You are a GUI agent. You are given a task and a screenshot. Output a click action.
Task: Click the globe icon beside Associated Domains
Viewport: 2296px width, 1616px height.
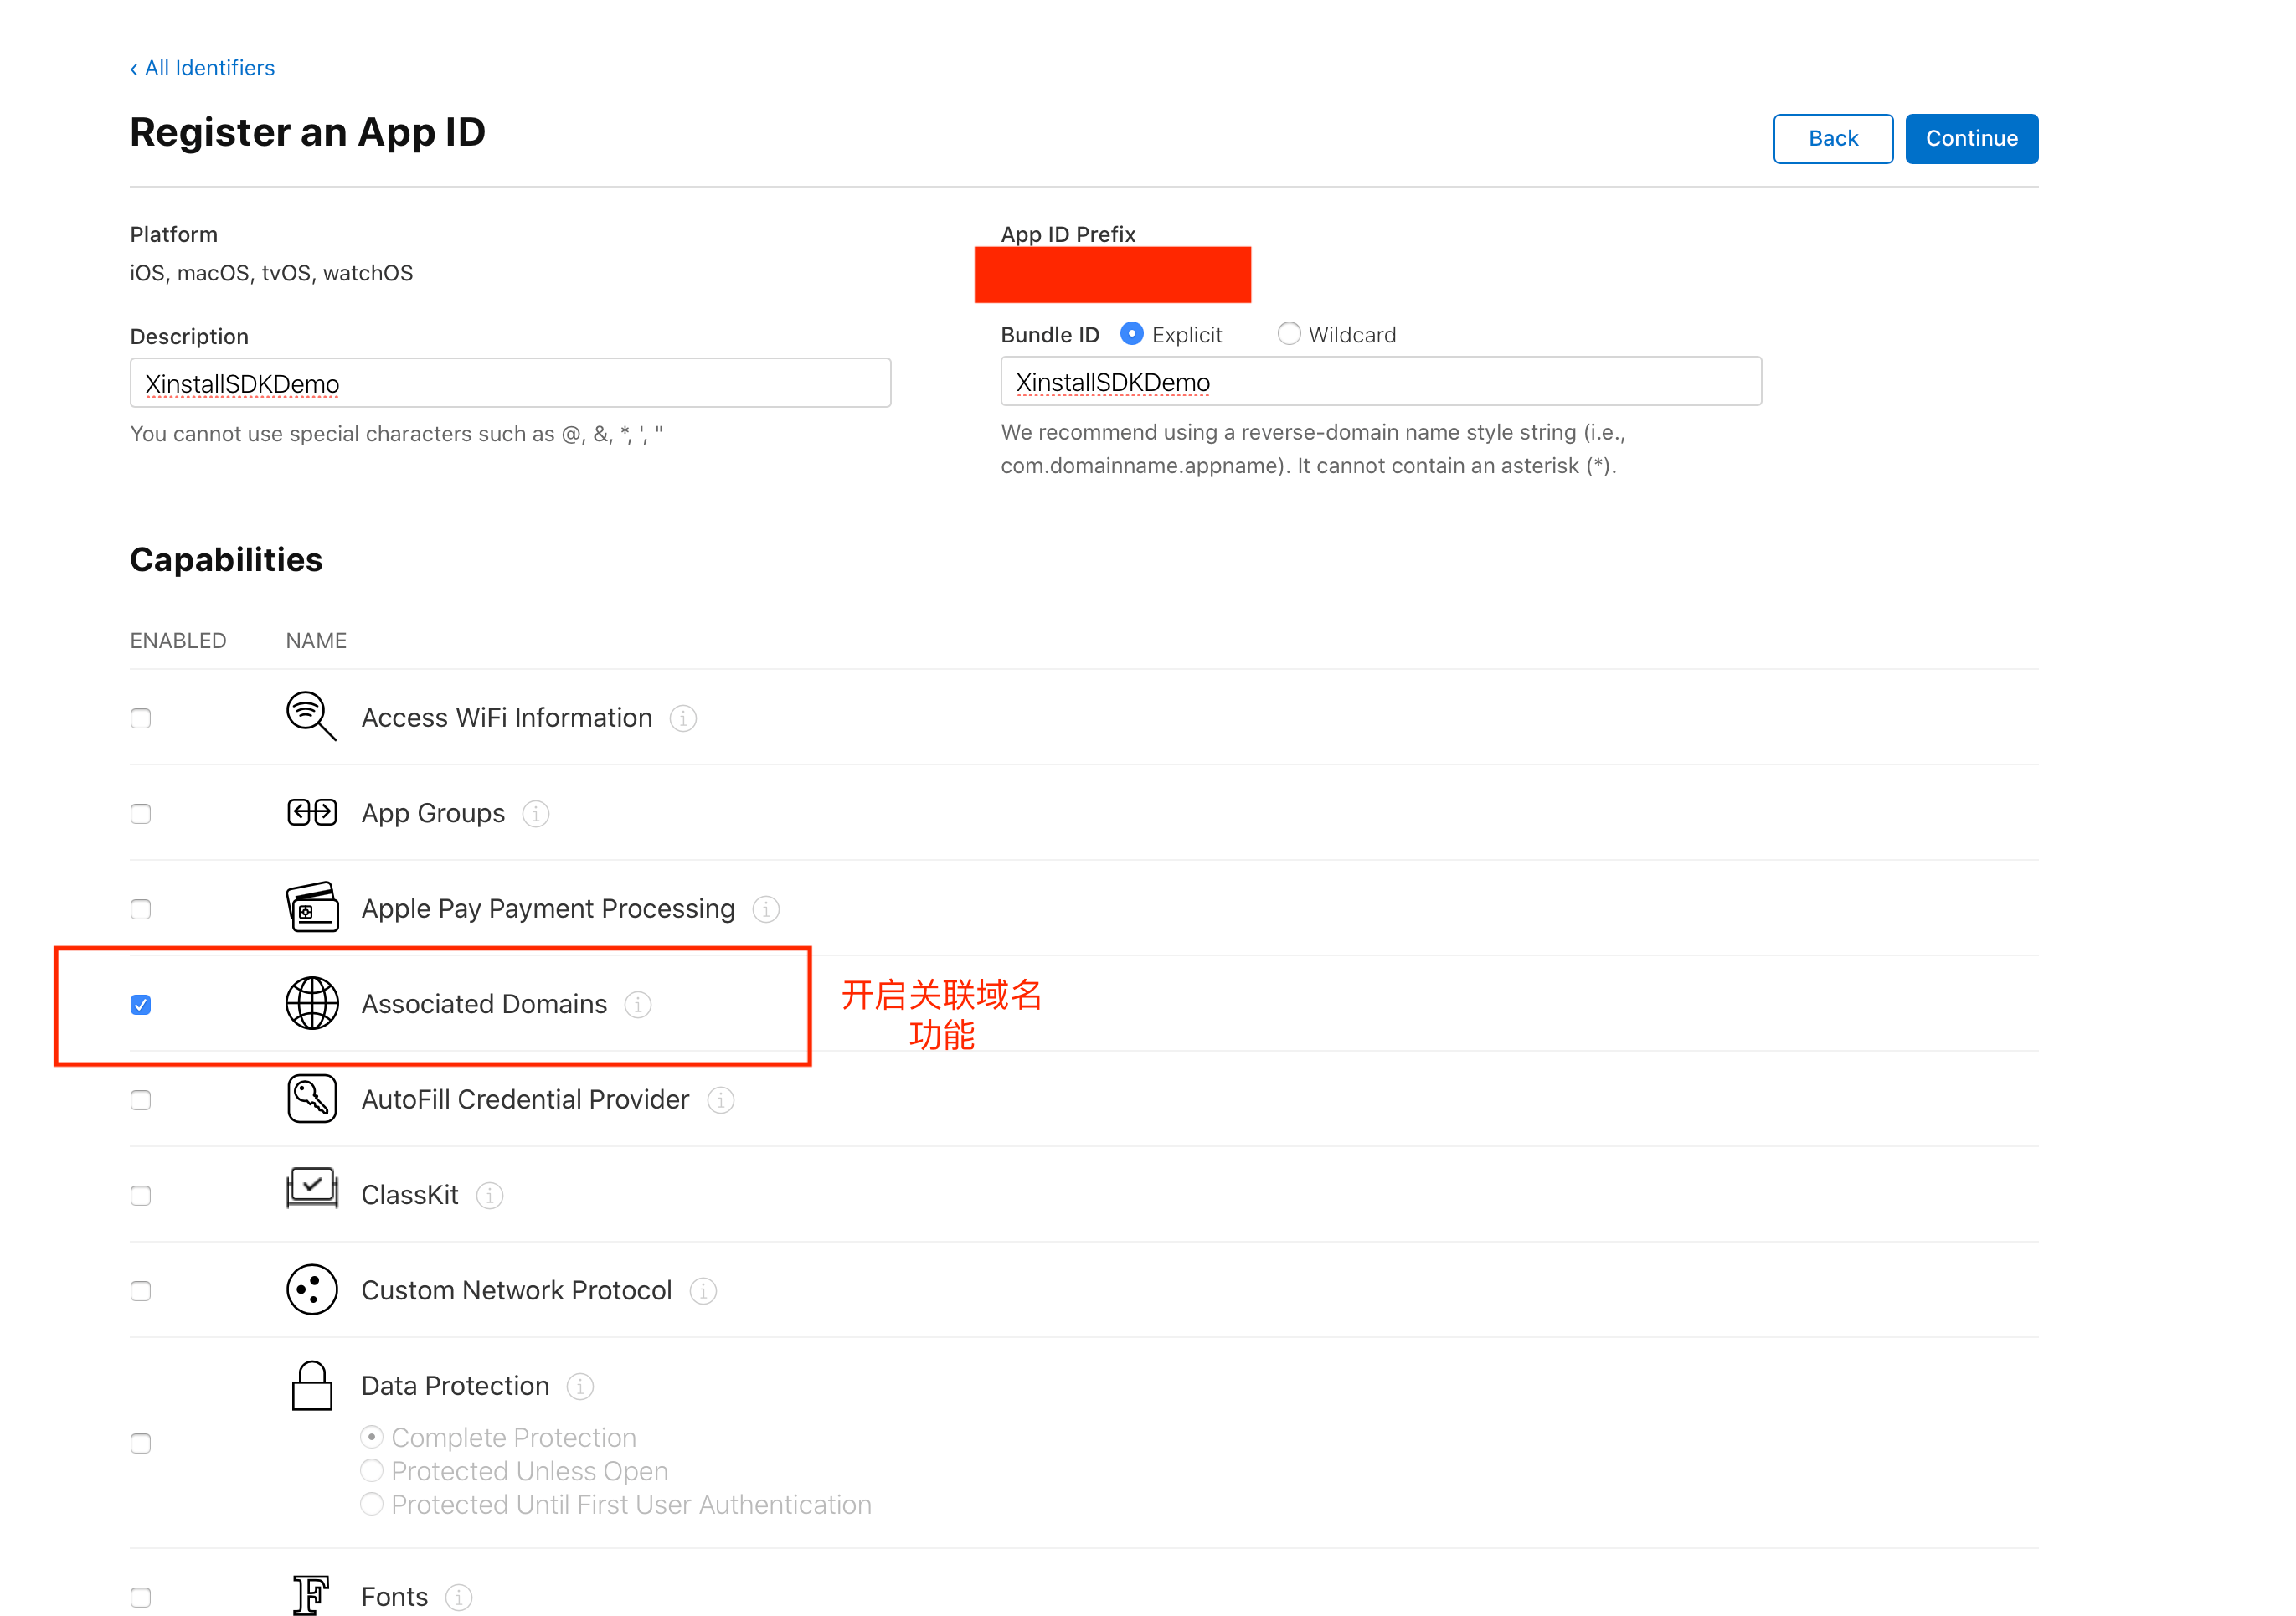tap(311, 1004)
